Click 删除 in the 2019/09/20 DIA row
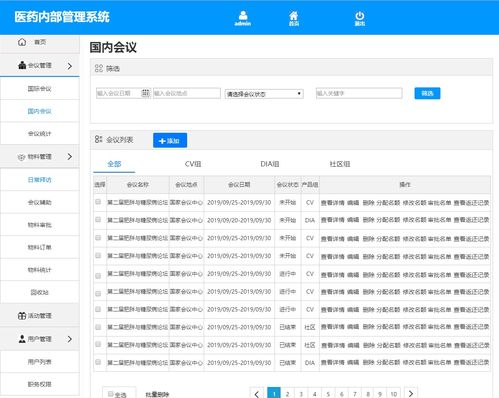Screen dimensions: 499x398 click(369, 220)
